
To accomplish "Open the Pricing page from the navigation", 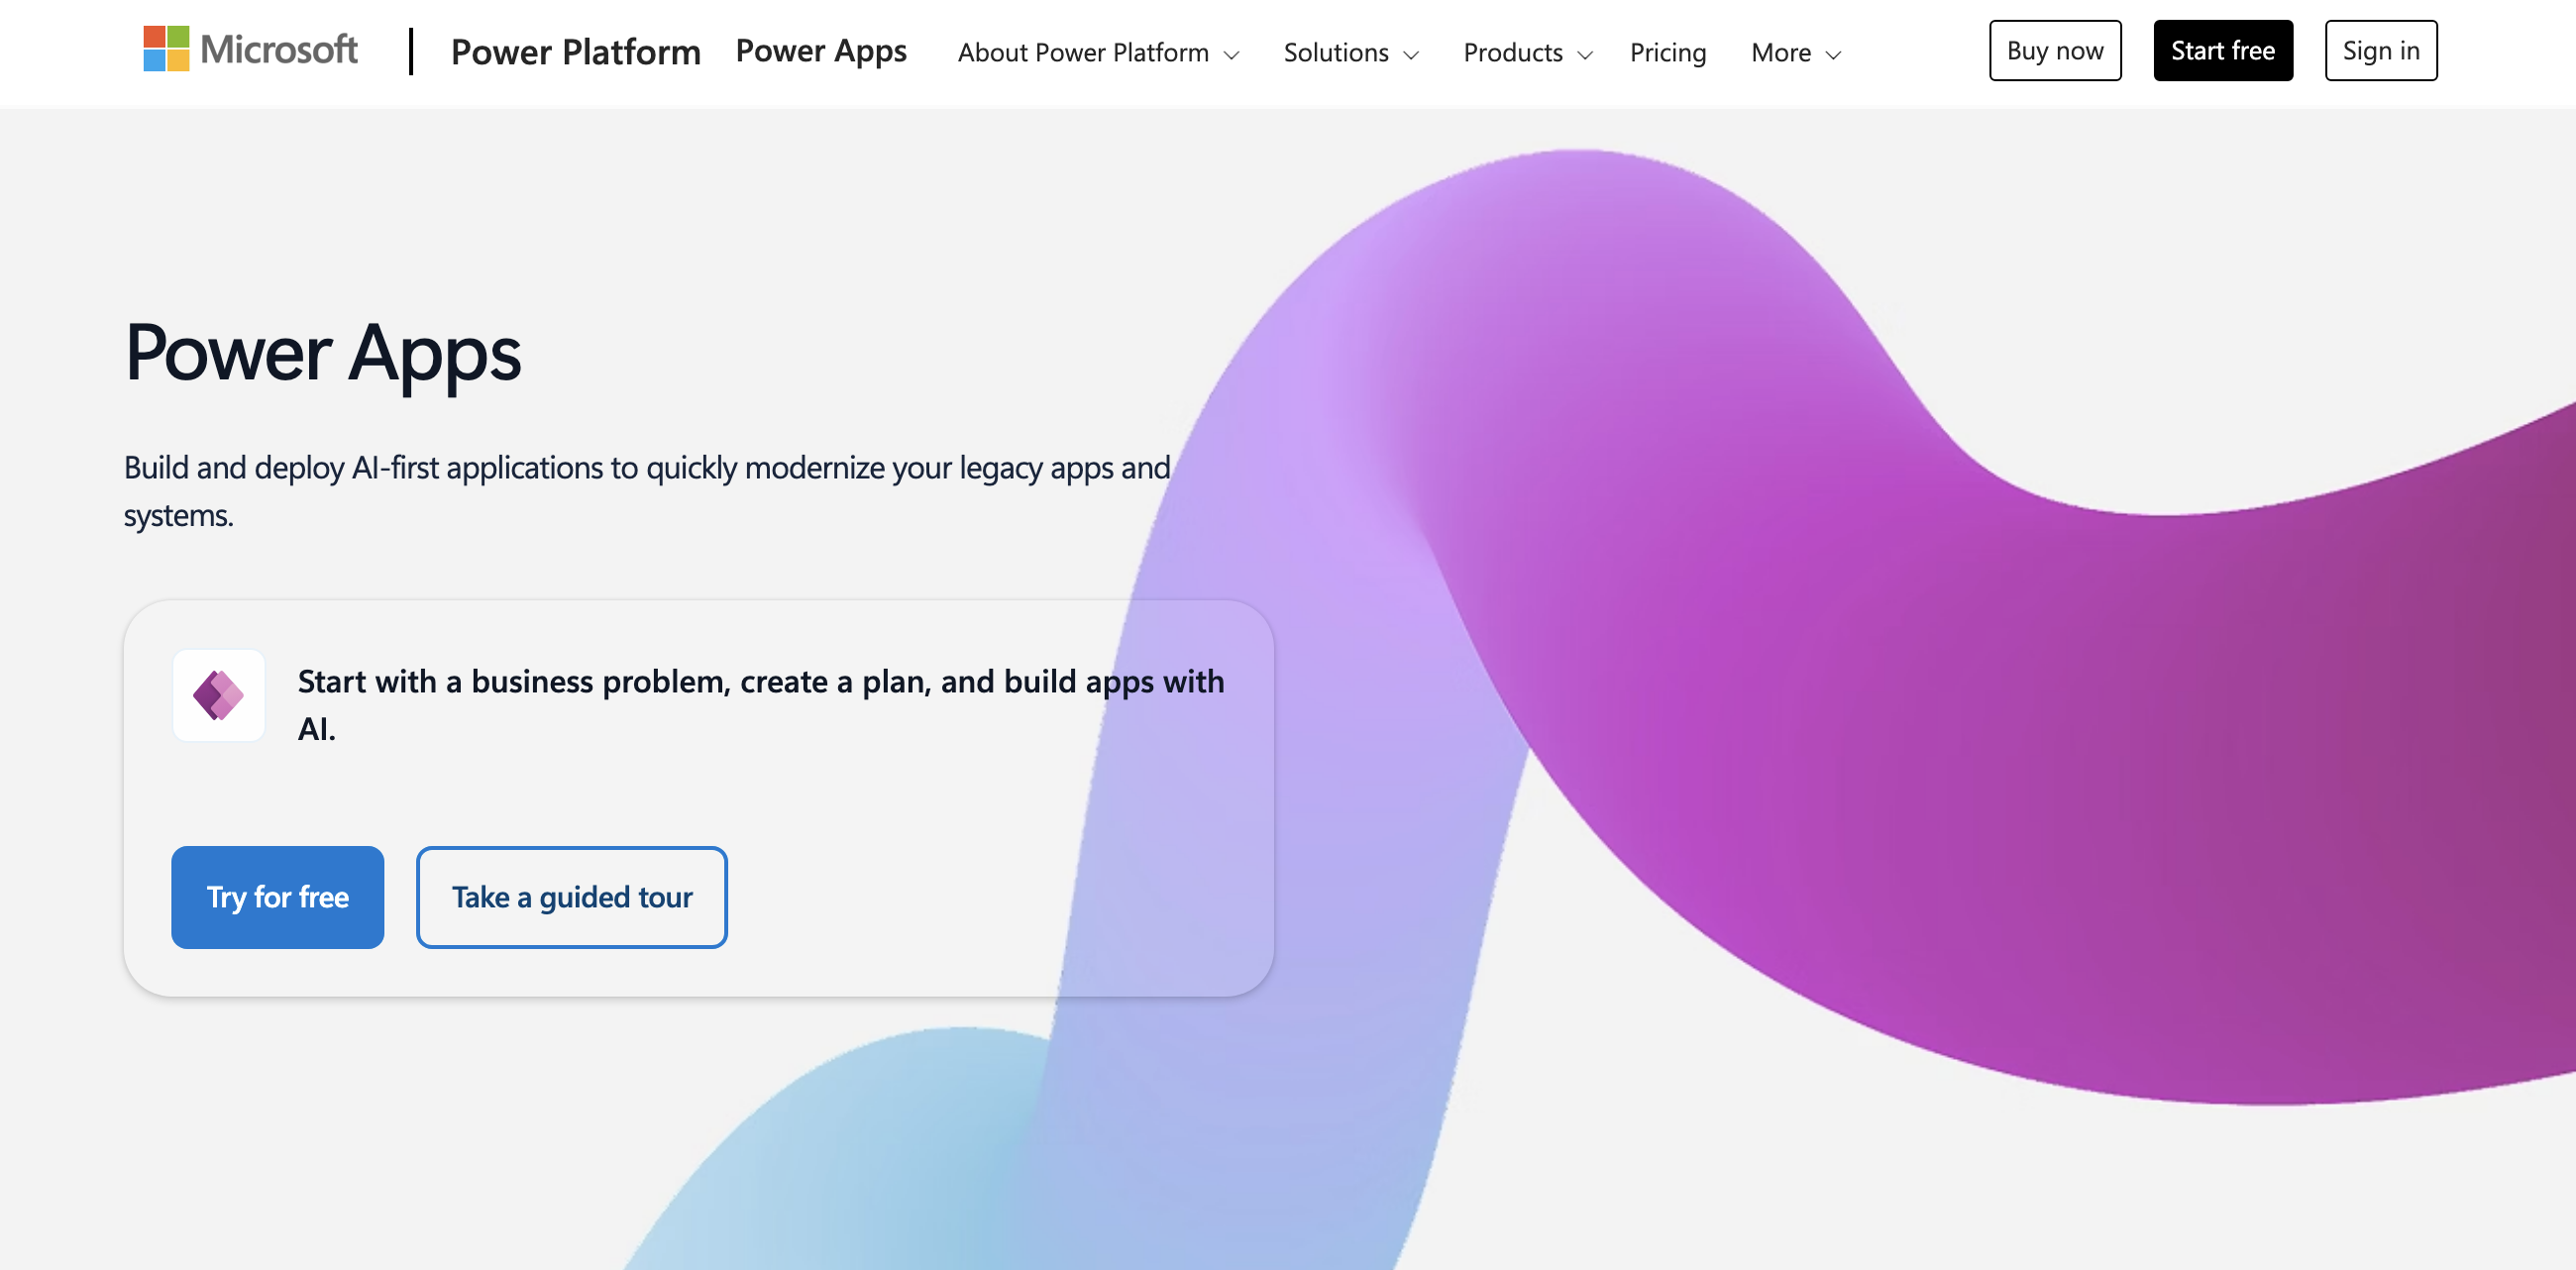I will click(1668, 52).
